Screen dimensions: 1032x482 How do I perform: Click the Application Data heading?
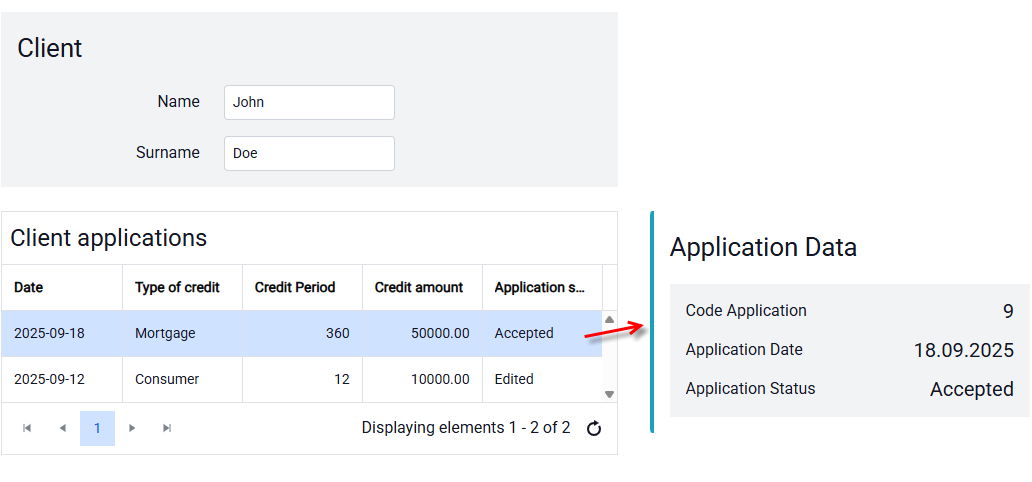tap(763, 248)
